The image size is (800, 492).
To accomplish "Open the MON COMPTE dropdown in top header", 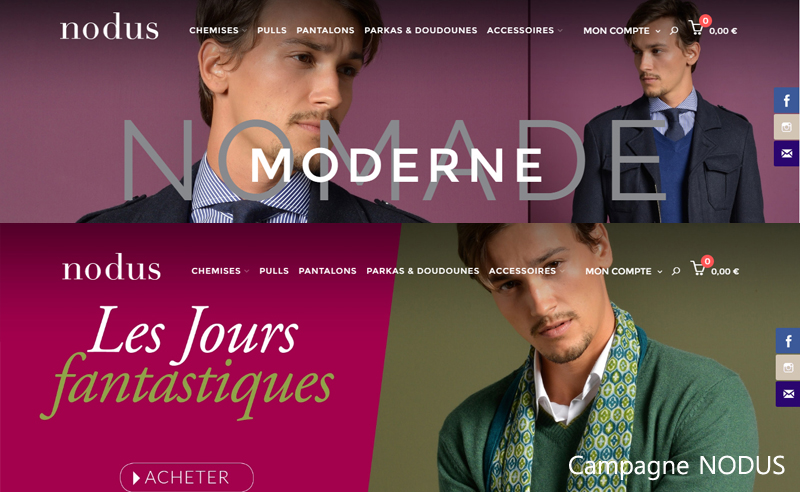I will [x=621, y=31].
